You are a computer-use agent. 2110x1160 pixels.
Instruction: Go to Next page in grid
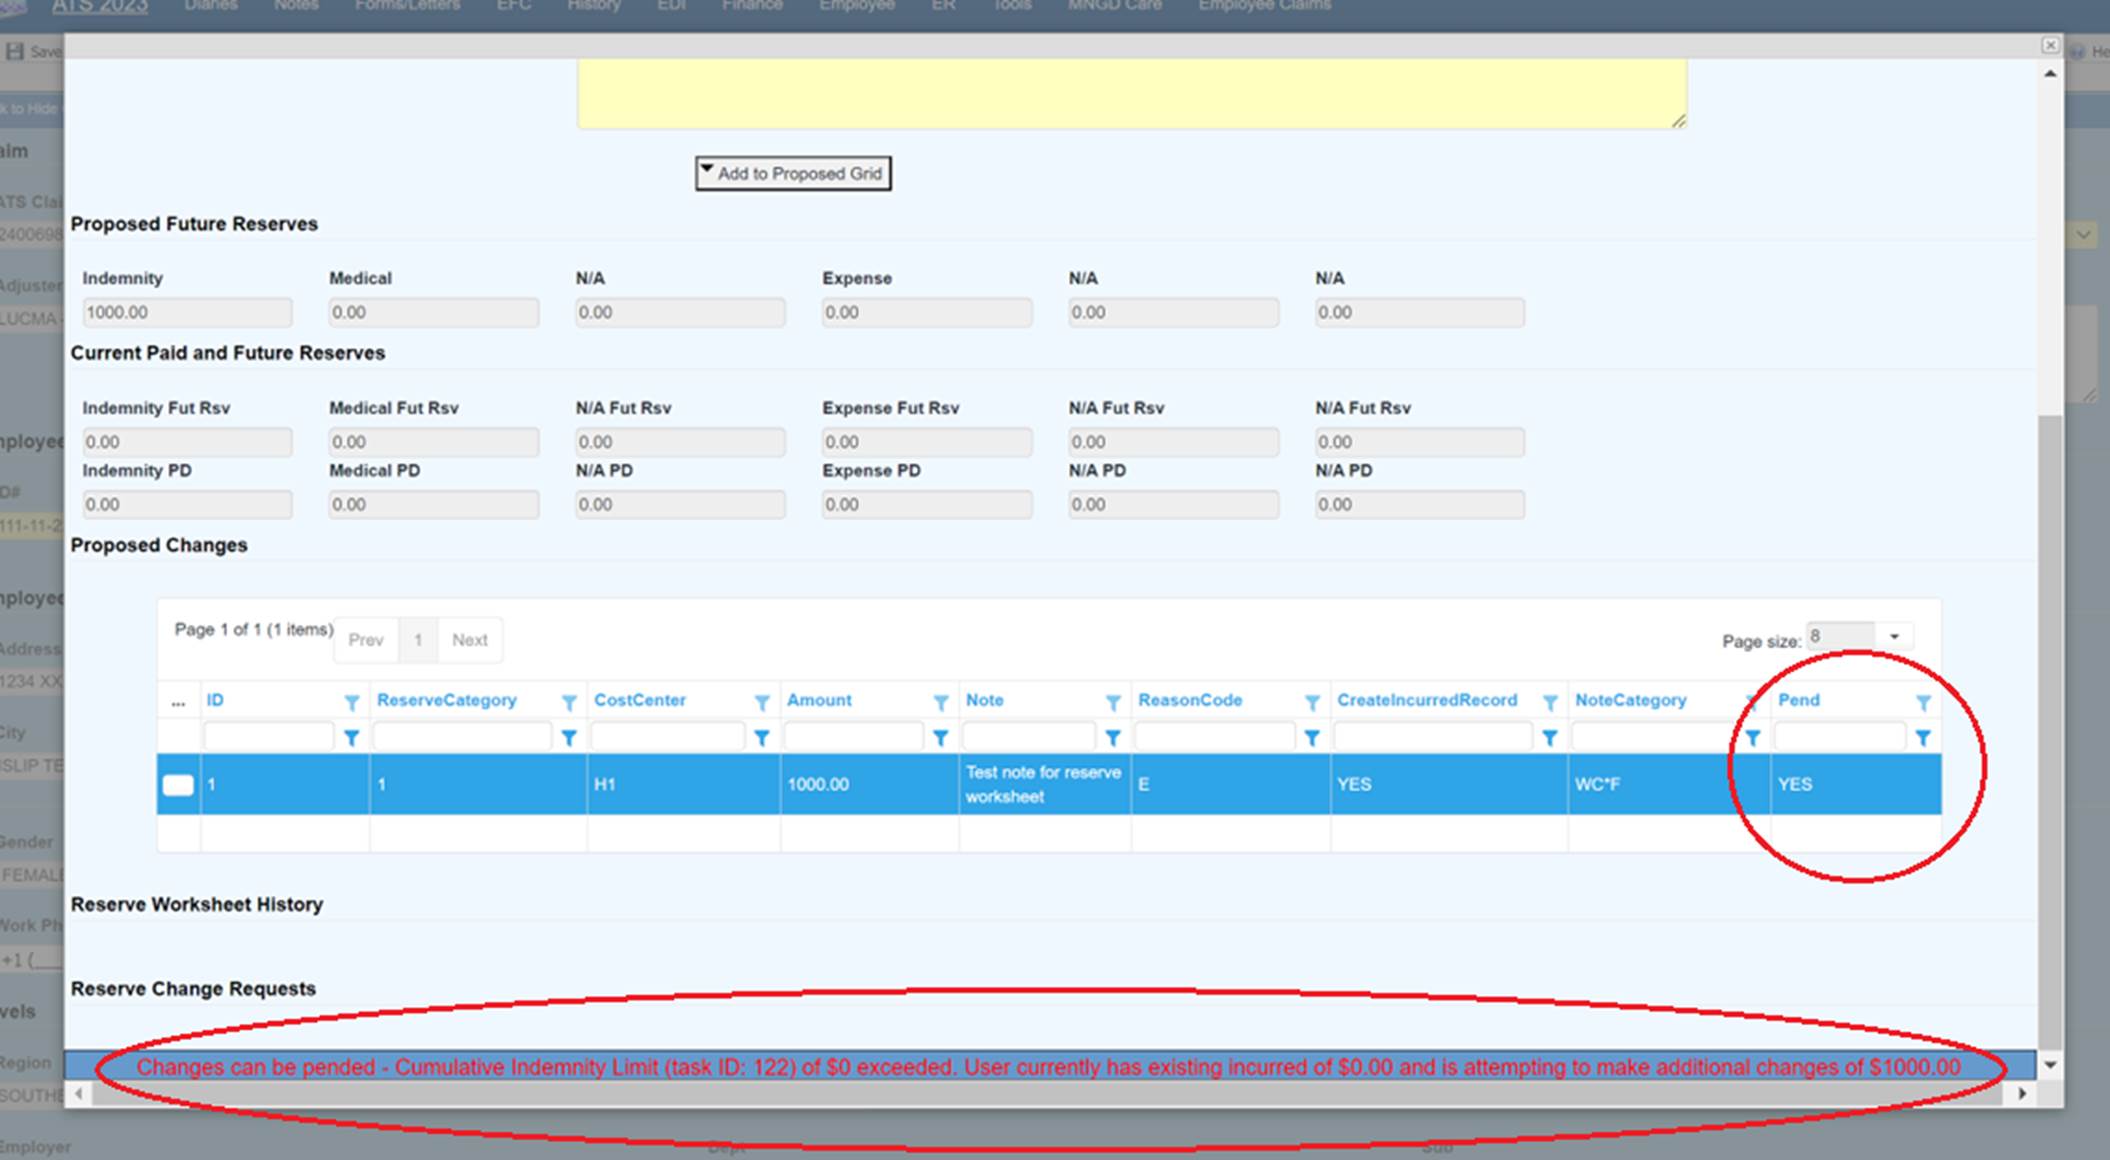[x=469, y=640]
